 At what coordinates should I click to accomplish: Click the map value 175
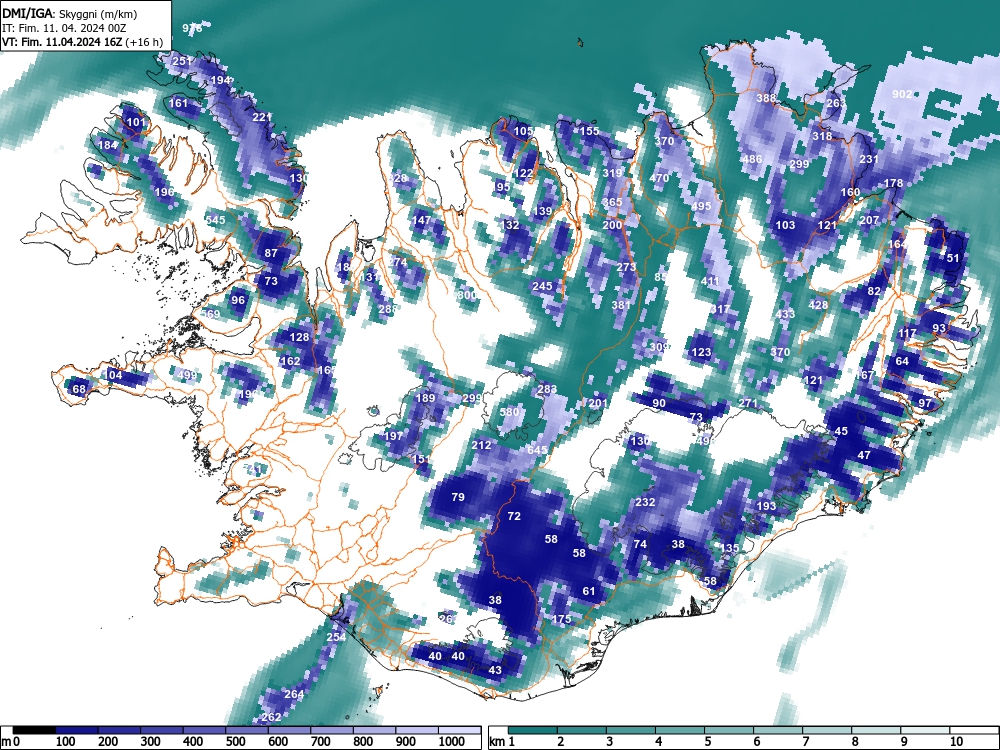pos(562,619)
